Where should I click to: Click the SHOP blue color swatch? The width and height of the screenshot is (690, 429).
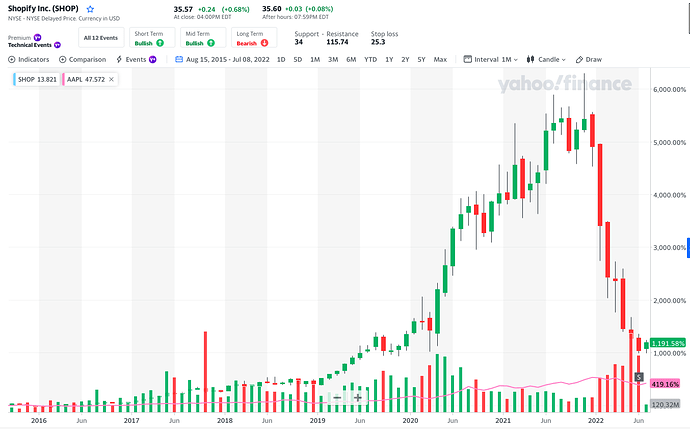(14, 79)
